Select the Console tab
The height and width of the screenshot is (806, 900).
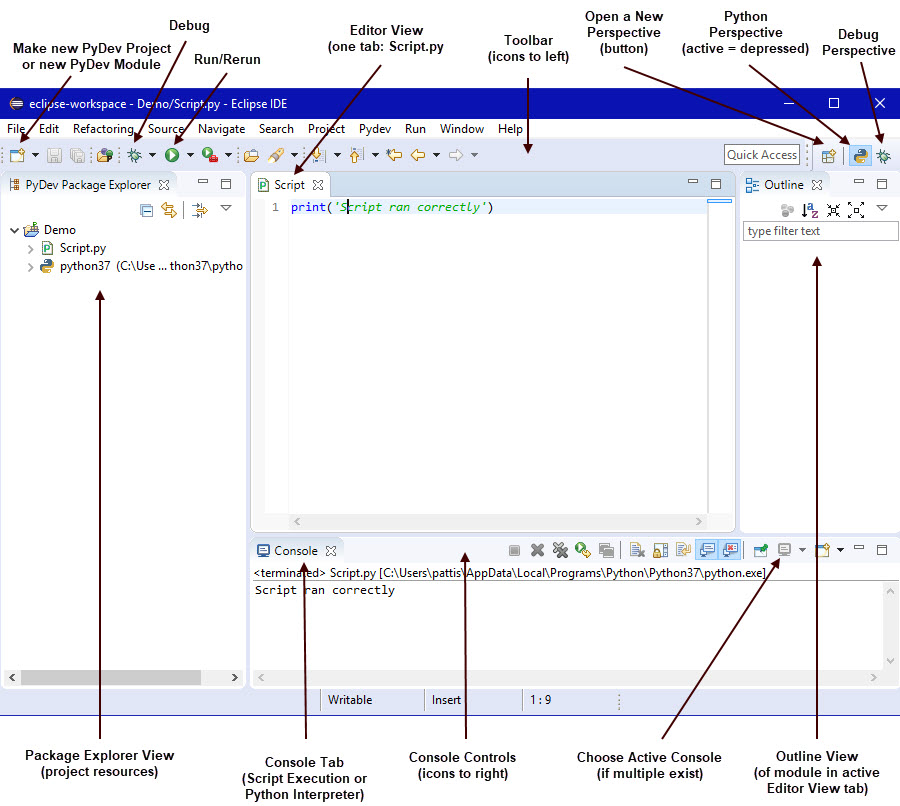(x=295, y=551)
